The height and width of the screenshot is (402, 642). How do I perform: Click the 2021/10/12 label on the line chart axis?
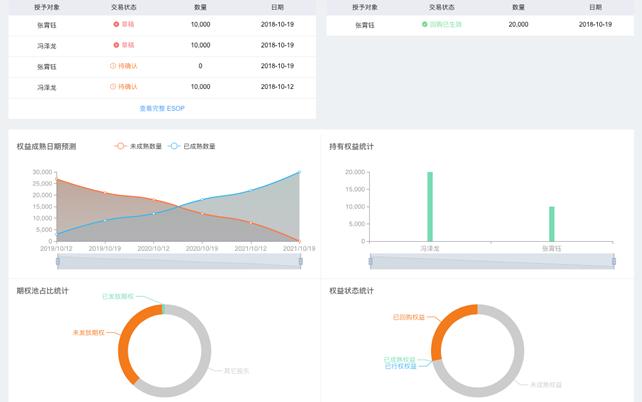pyautogui.click(x=251, y=248)
